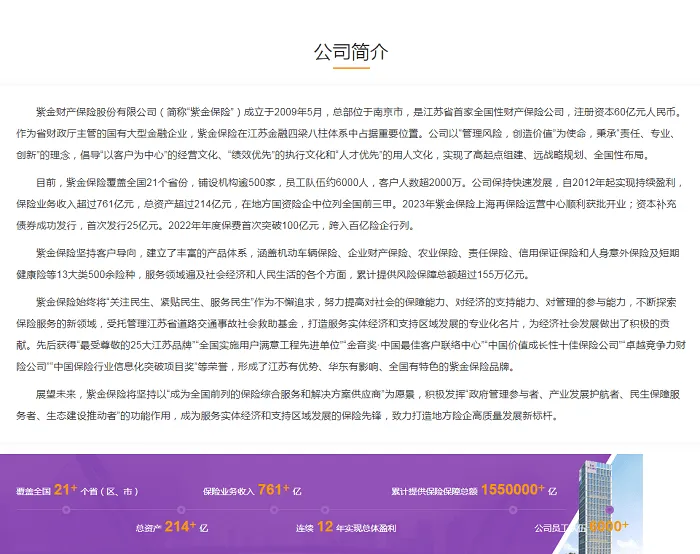The width and height of the screenshot is (700, 554).
Task: Click the 总资产 214+ 亿 statistic
Action: 171,526
